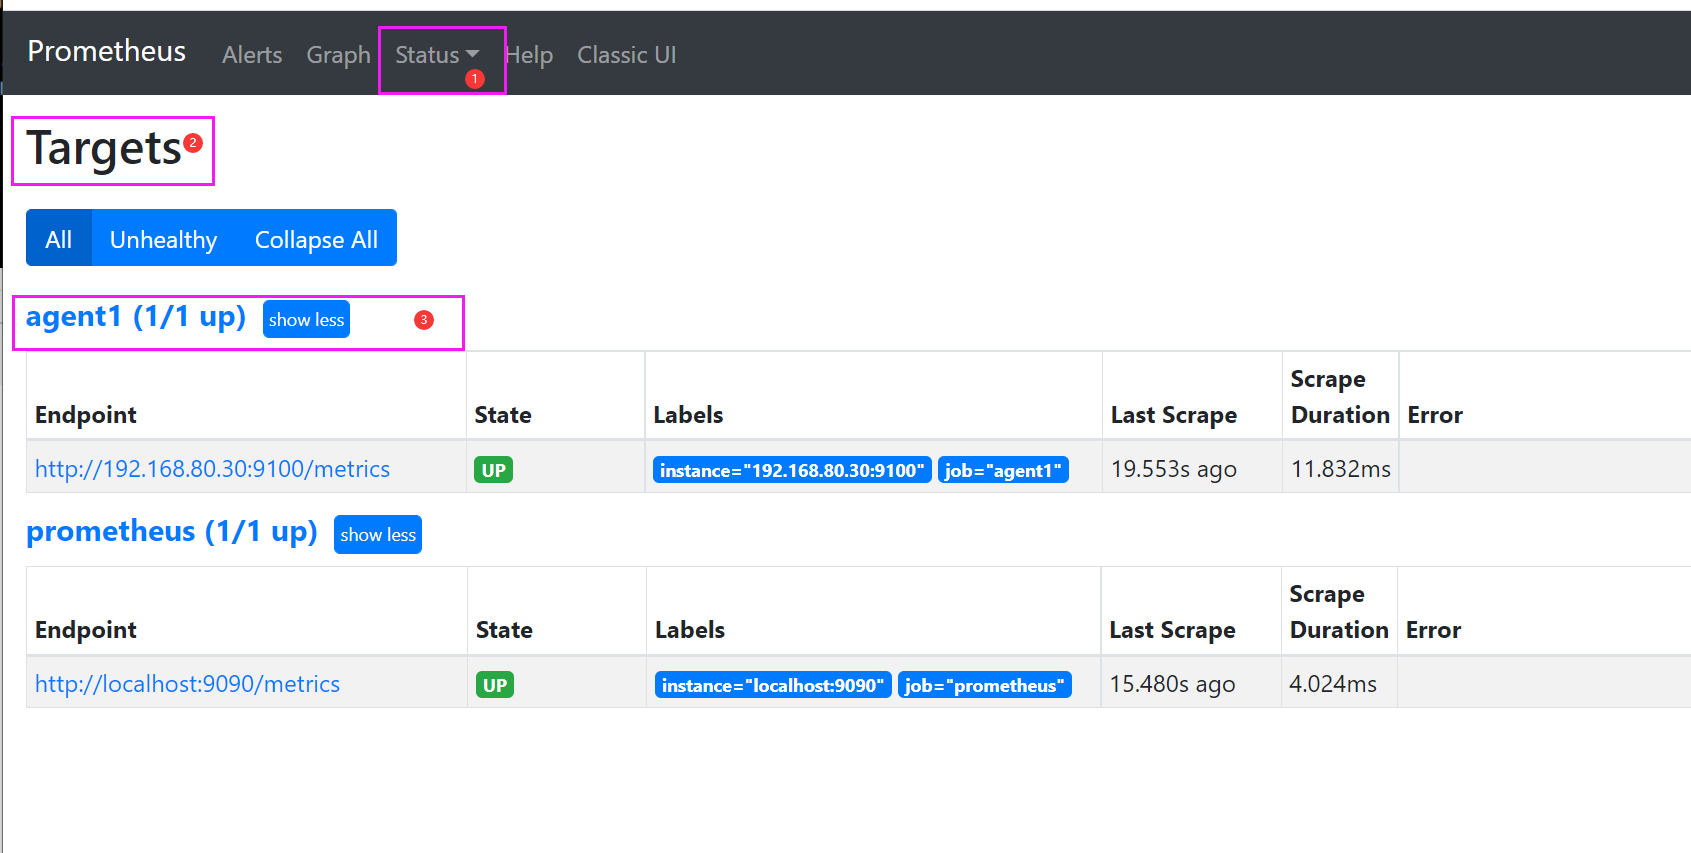Open http://192.168.80.30:9100/metrics endpoint link

pos(213,469)
